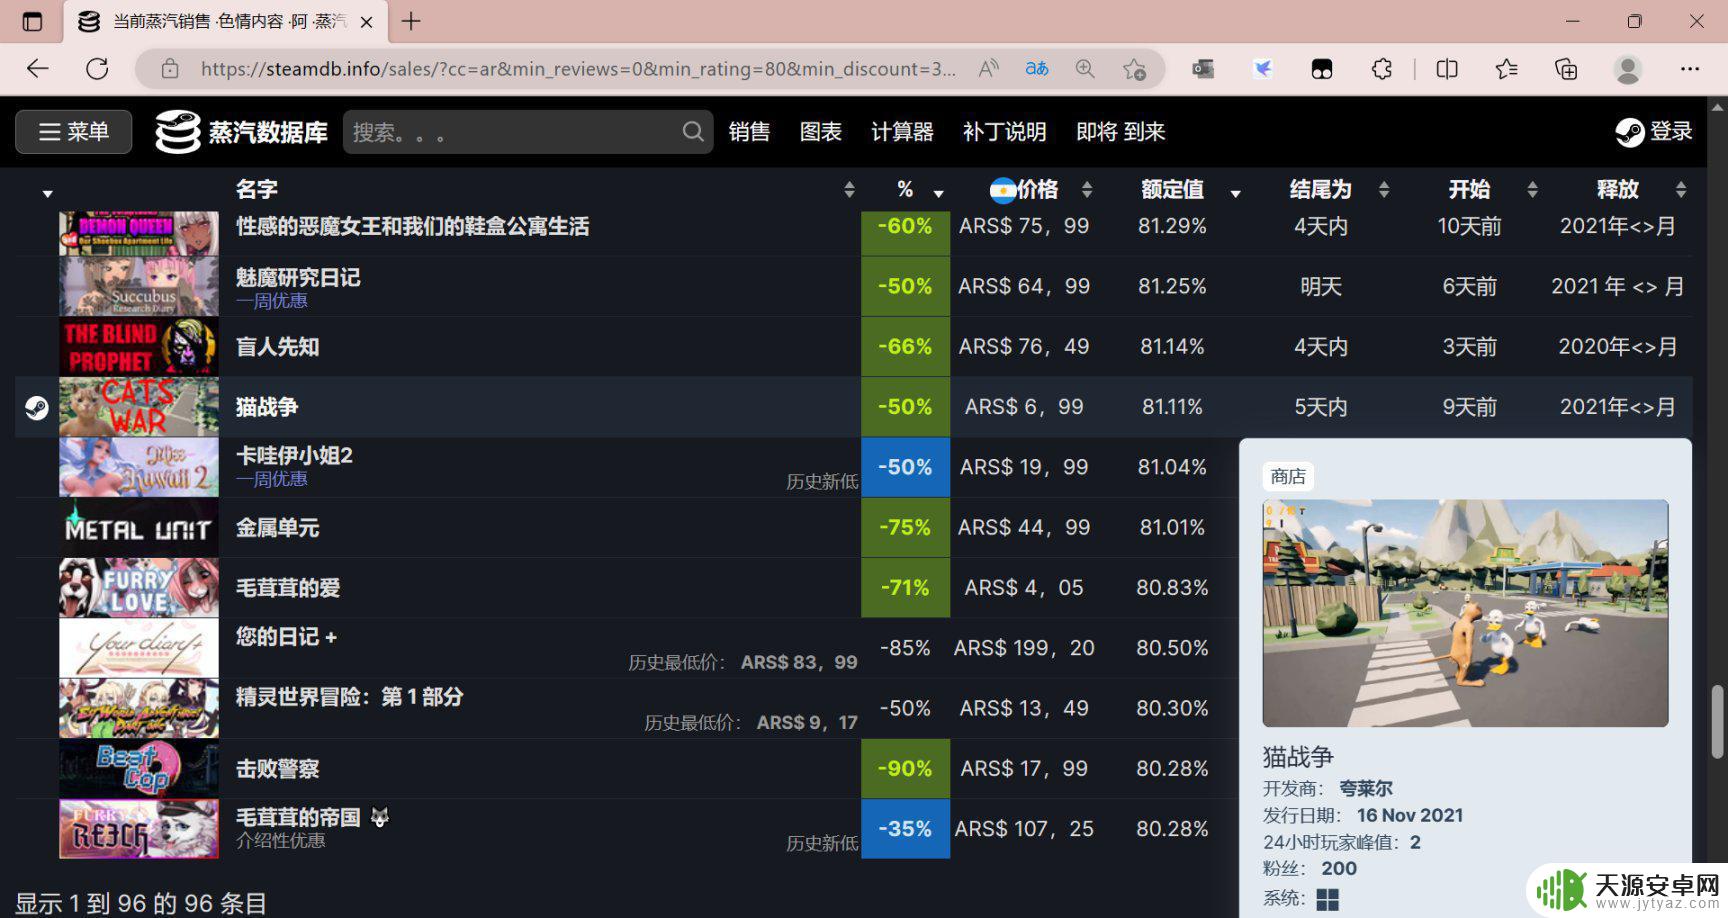This screenshot has width=1728, height=918.
Task: Open the browser settings and more menu
Action: [x=1690, y=69]
